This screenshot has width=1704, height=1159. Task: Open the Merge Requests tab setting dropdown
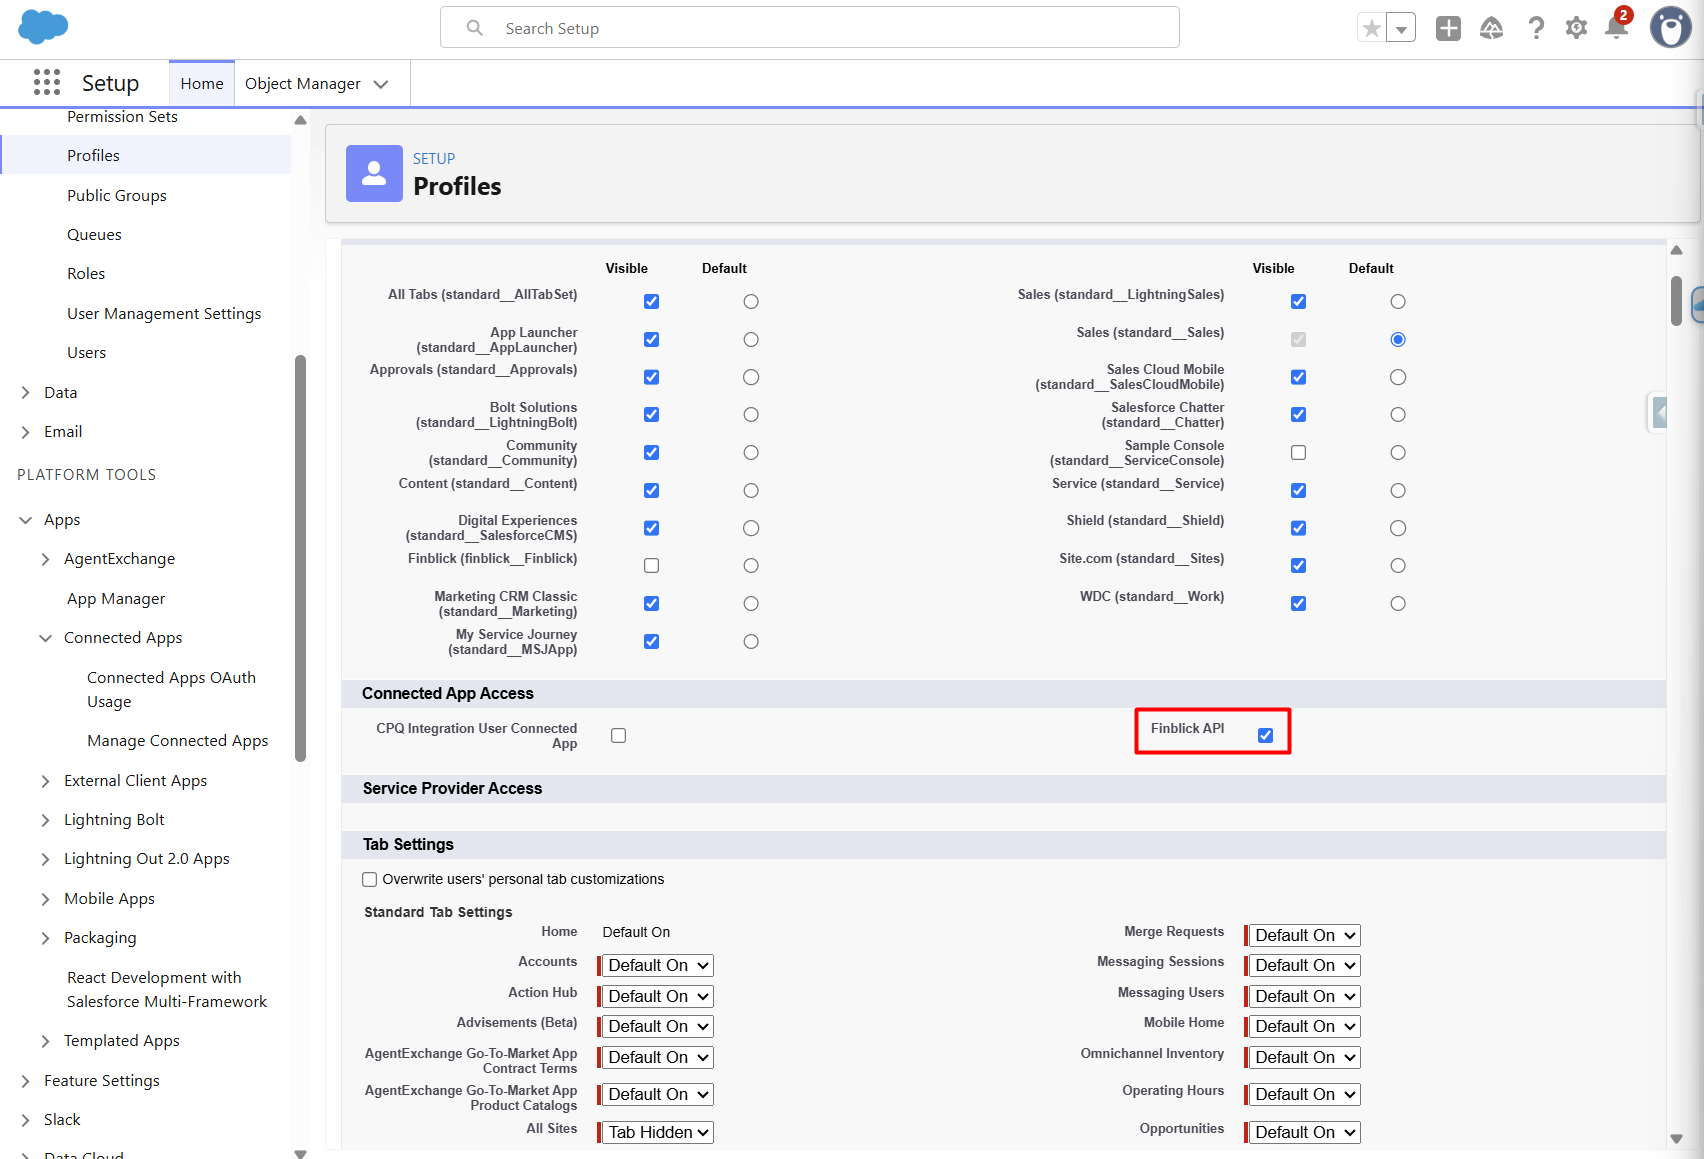1305,936
